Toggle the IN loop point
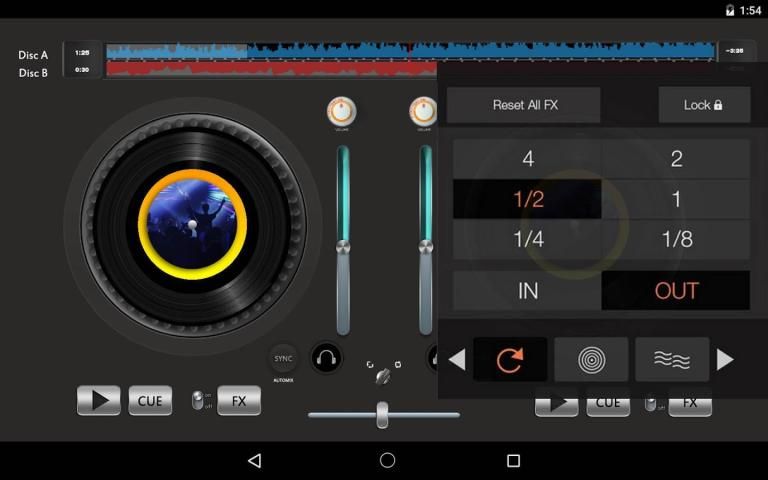 pos(527,291)
